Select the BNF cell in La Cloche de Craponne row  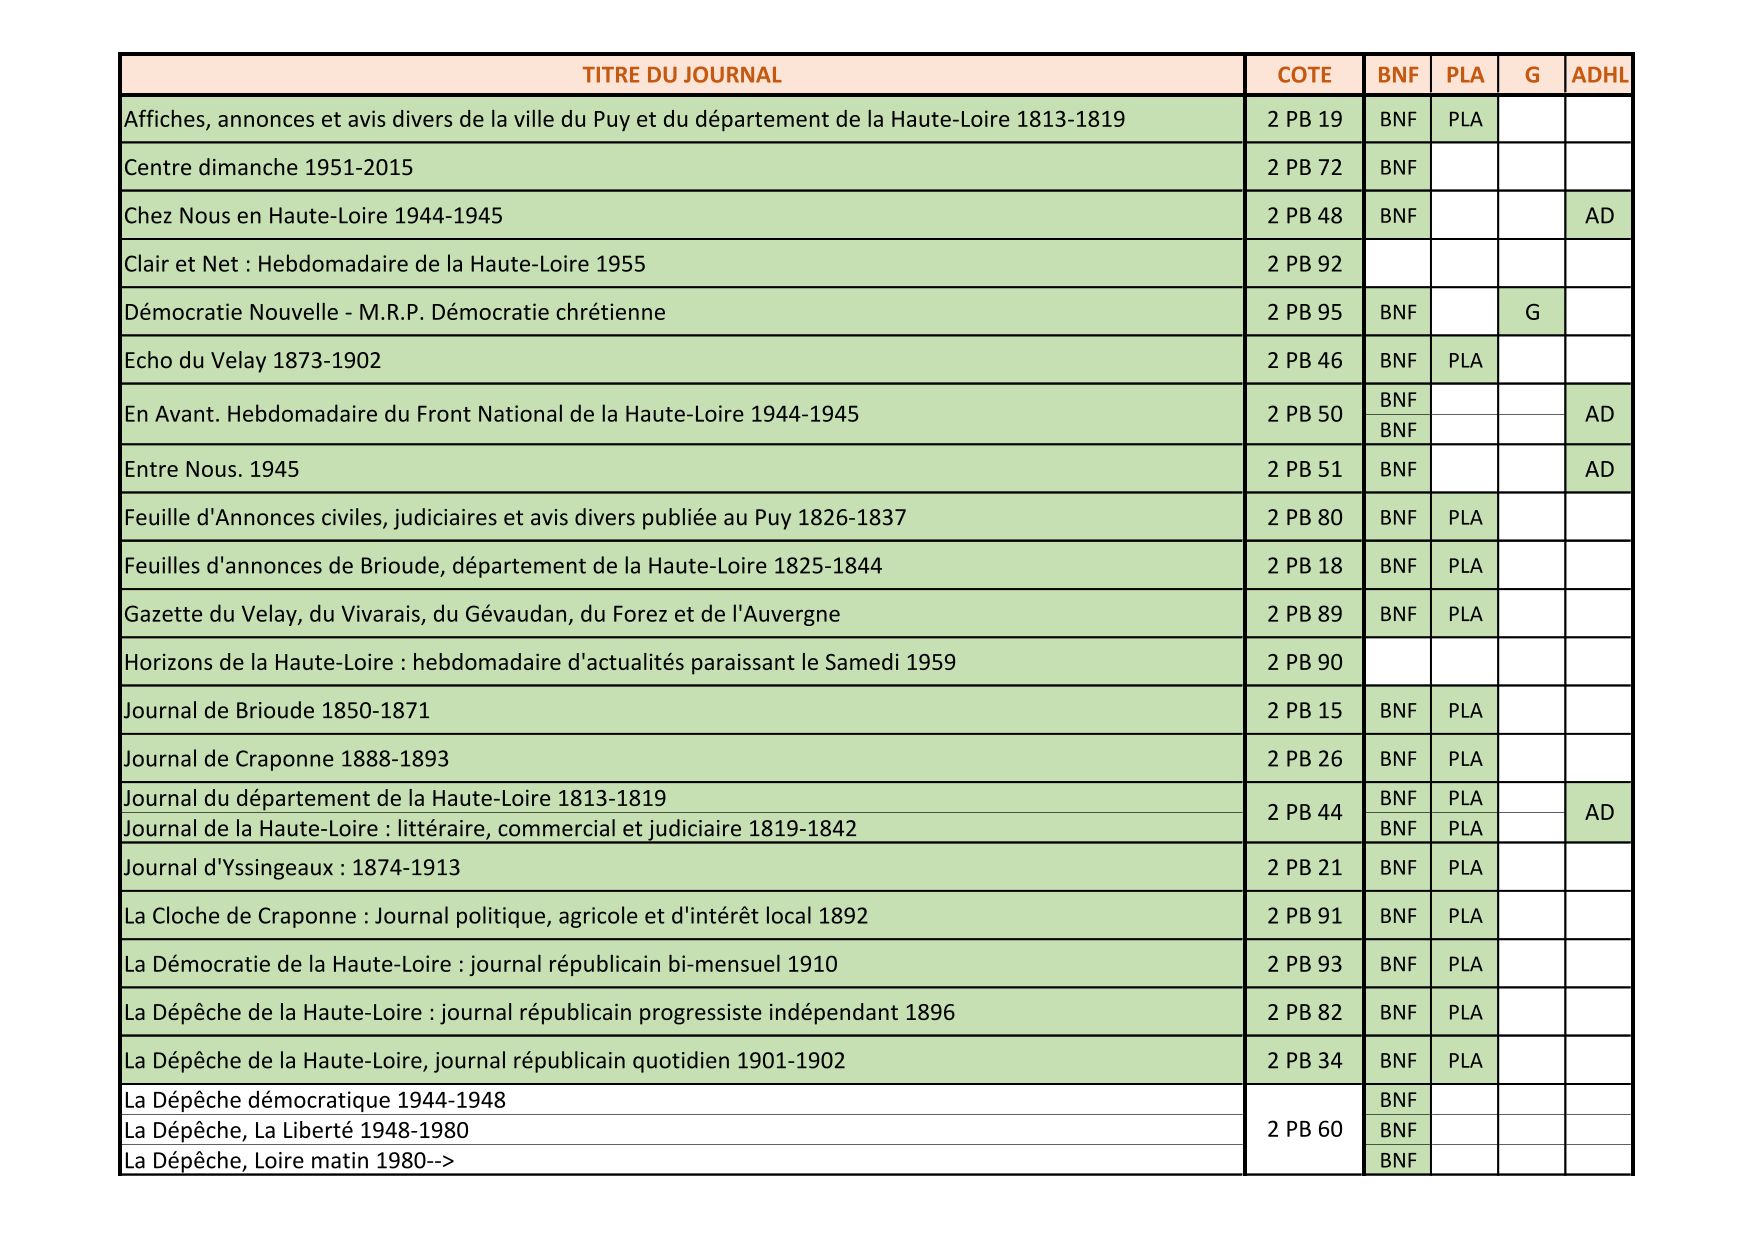coord(1397,916)
